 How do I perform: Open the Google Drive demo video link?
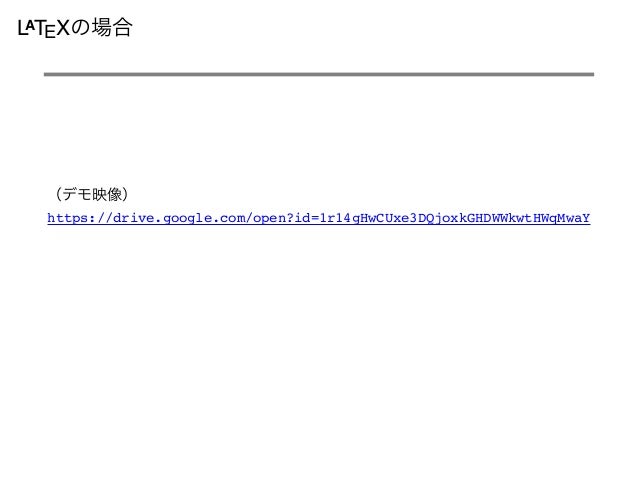click(319, 218)
